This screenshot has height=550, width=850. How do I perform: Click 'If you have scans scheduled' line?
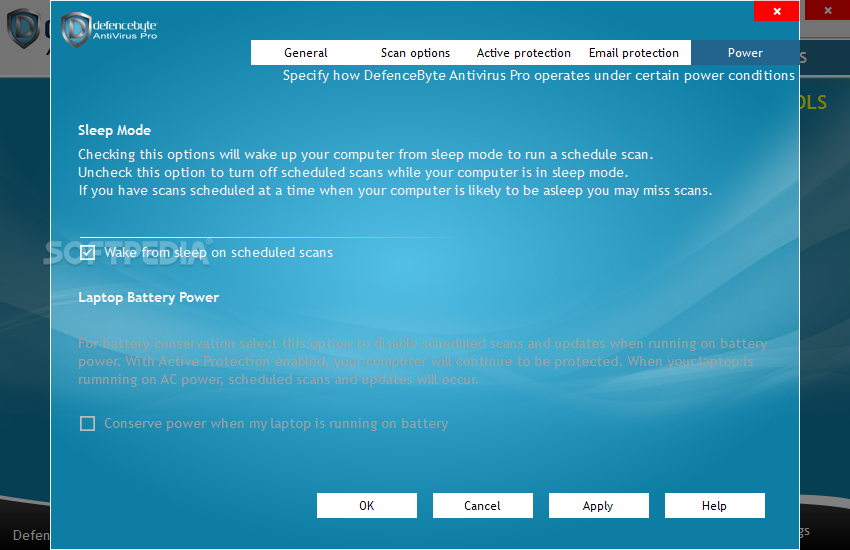coord(395,190)
